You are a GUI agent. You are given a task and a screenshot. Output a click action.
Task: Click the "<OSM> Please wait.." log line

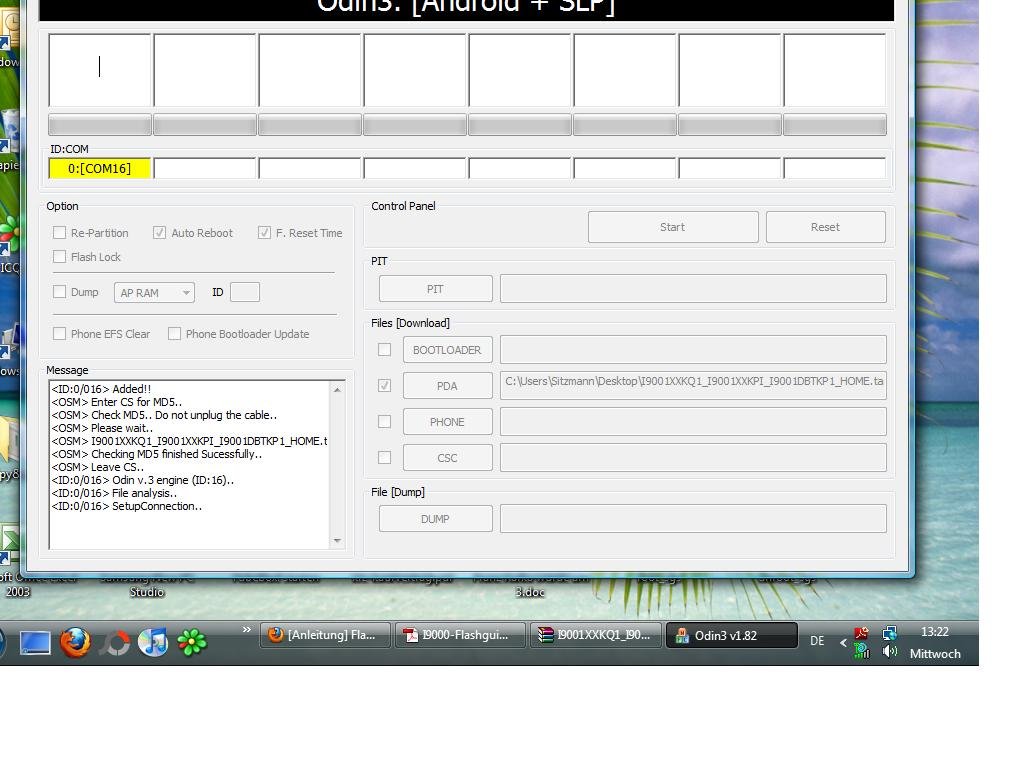[x=102, y=428]
